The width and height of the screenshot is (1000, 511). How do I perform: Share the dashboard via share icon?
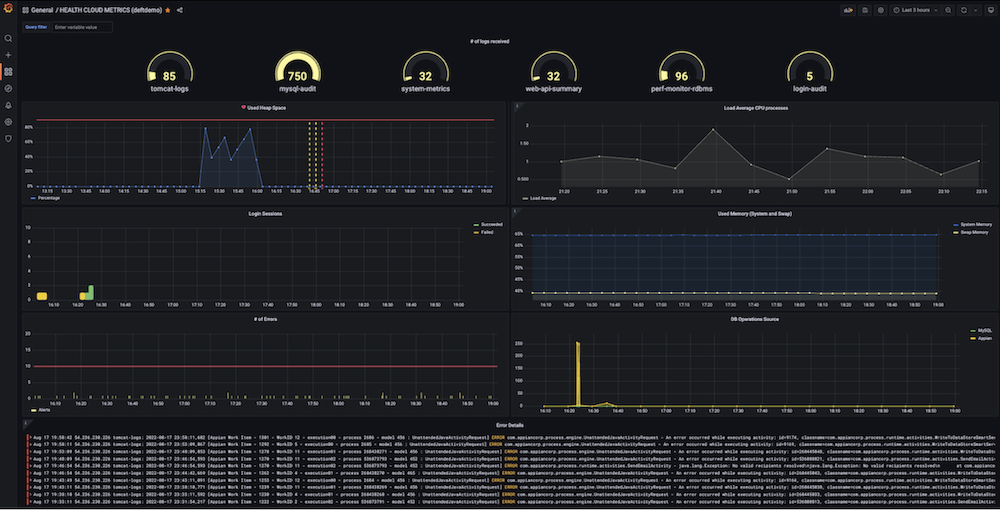pyautogui.click(x=180, y=10)
